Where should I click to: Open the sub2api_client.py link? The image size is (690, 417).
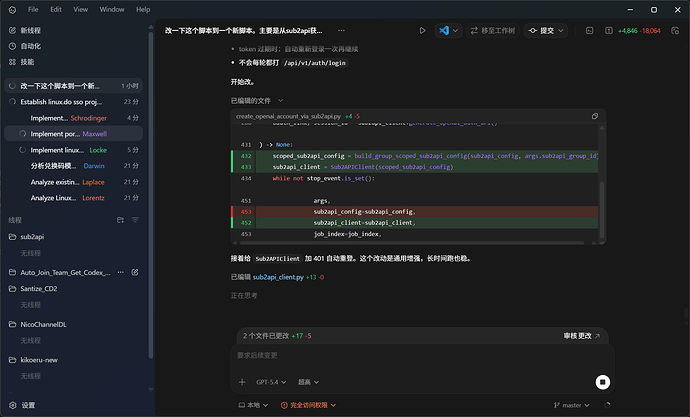click(x=278, y=277)
